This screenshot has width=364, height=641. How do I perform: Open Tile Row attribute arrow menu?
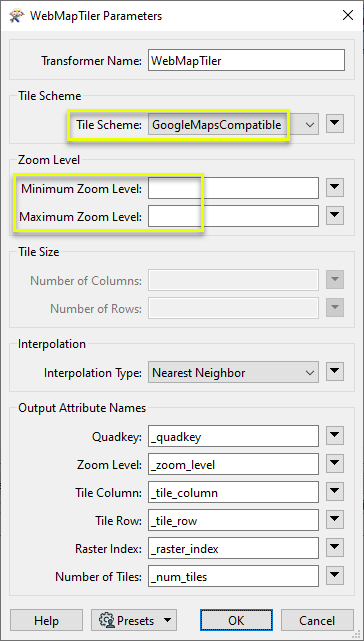[x=335, y=520]
